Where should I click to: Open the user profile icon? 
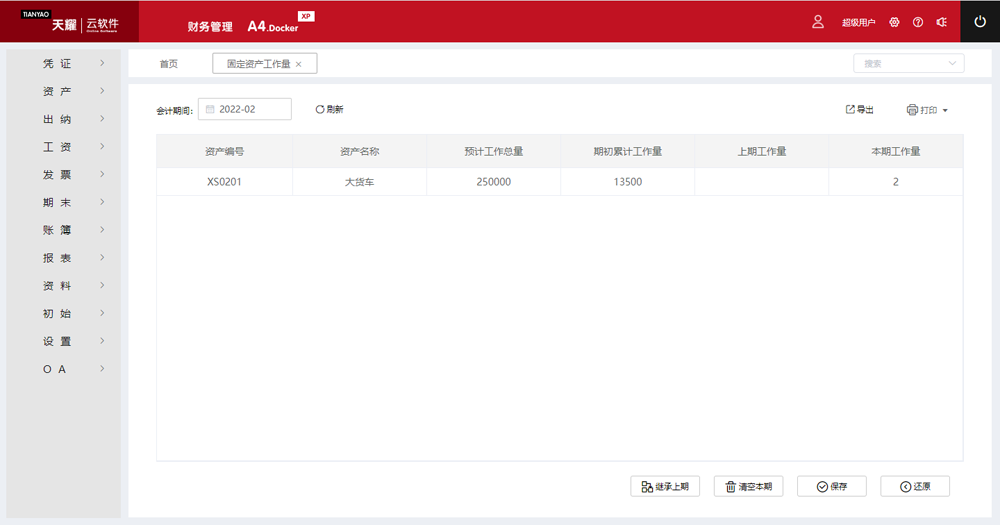click(818, 21)
